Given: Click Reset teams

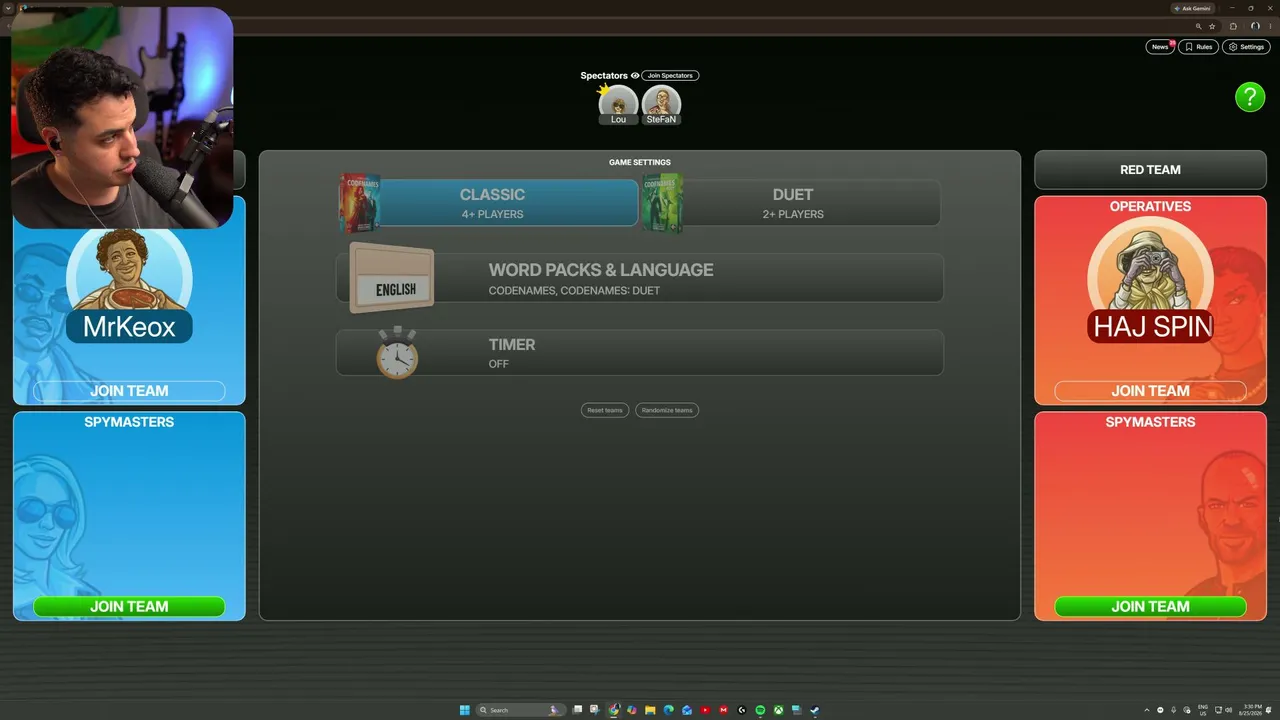Looking at the screenshot, I should tap(605, 410).
